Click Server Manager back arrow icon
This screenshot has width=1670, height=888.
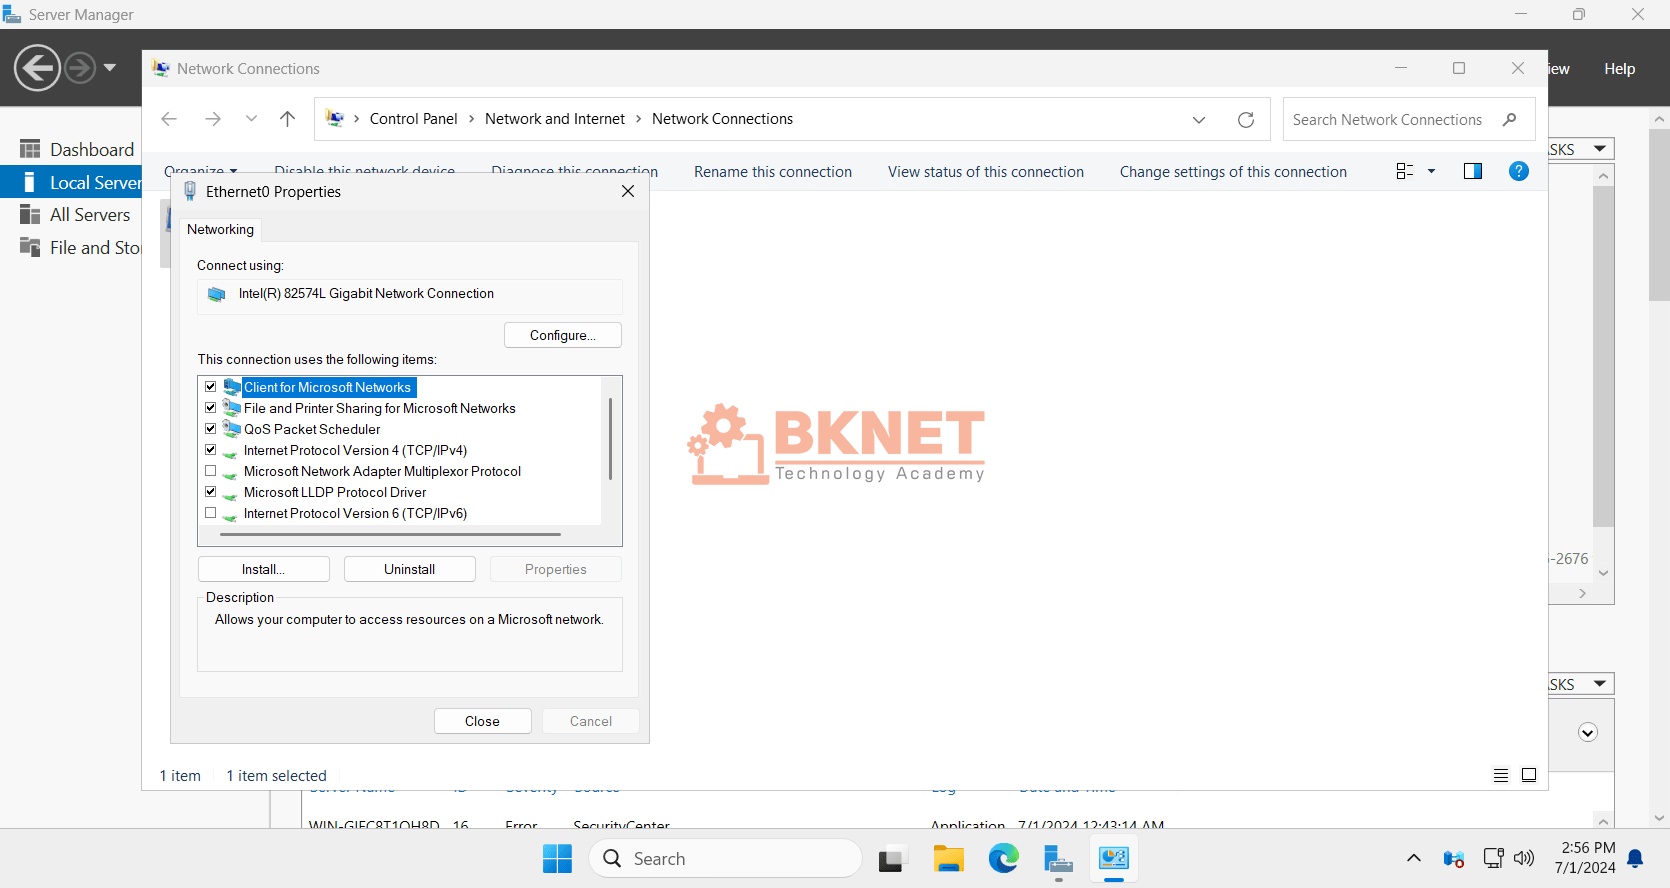click(x=38, y=68)
